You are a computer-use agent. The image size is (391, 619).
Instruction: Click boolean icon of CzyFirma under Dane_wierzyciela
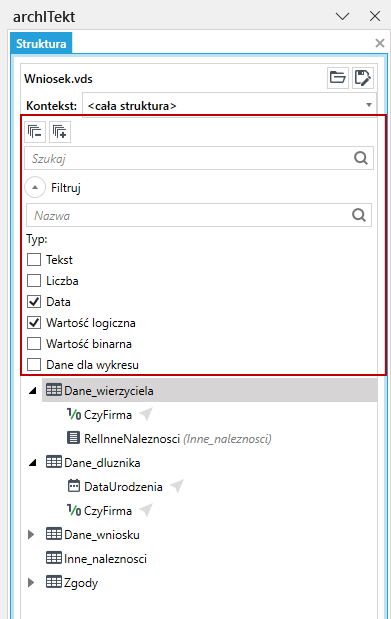click(x=74, y=414)
